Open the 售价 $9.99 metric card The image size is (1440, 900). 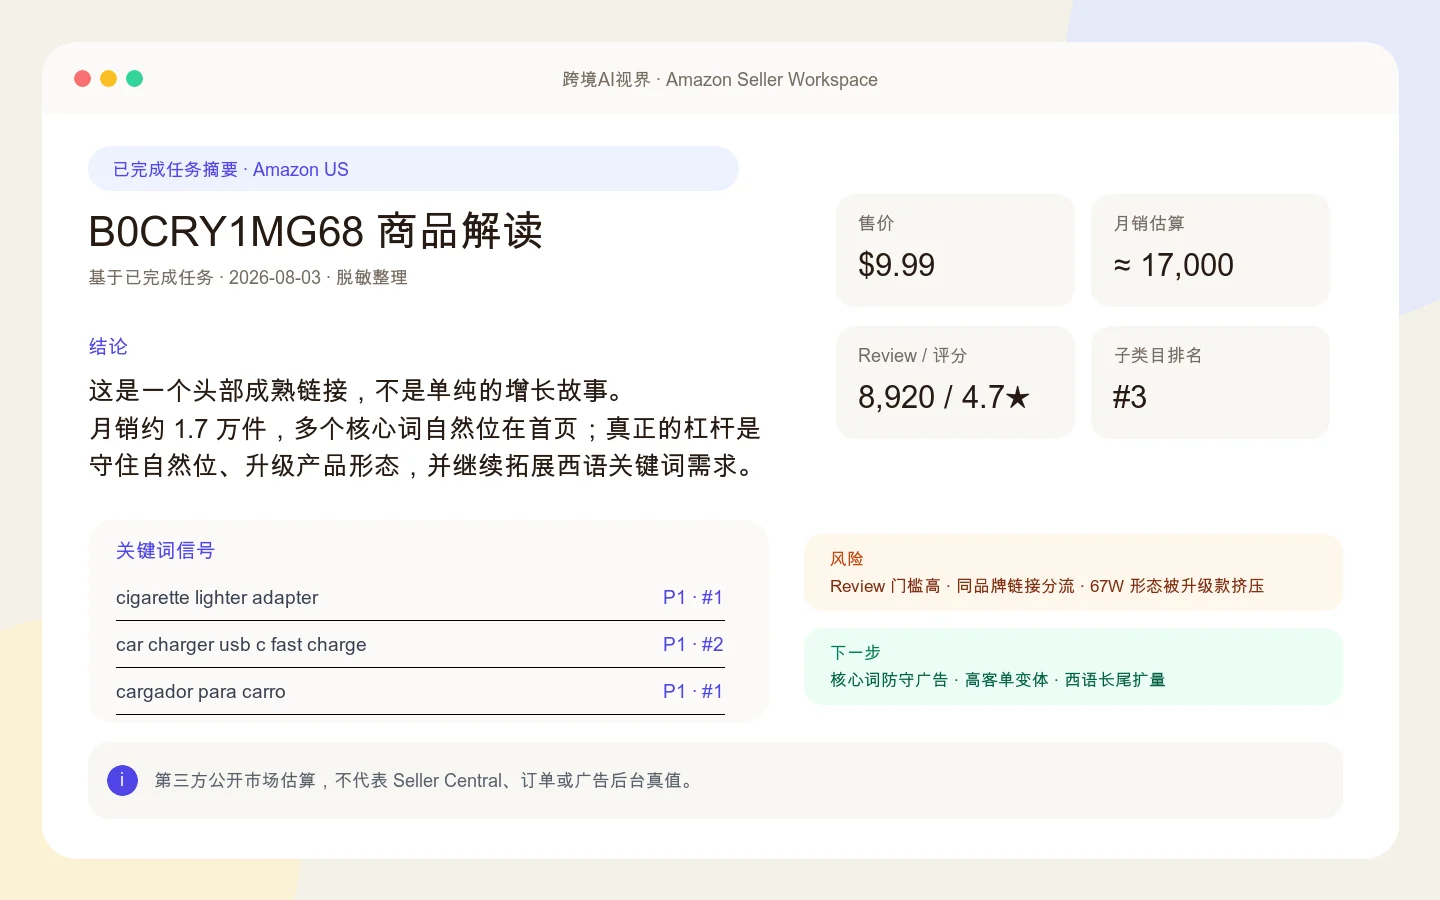955,250
